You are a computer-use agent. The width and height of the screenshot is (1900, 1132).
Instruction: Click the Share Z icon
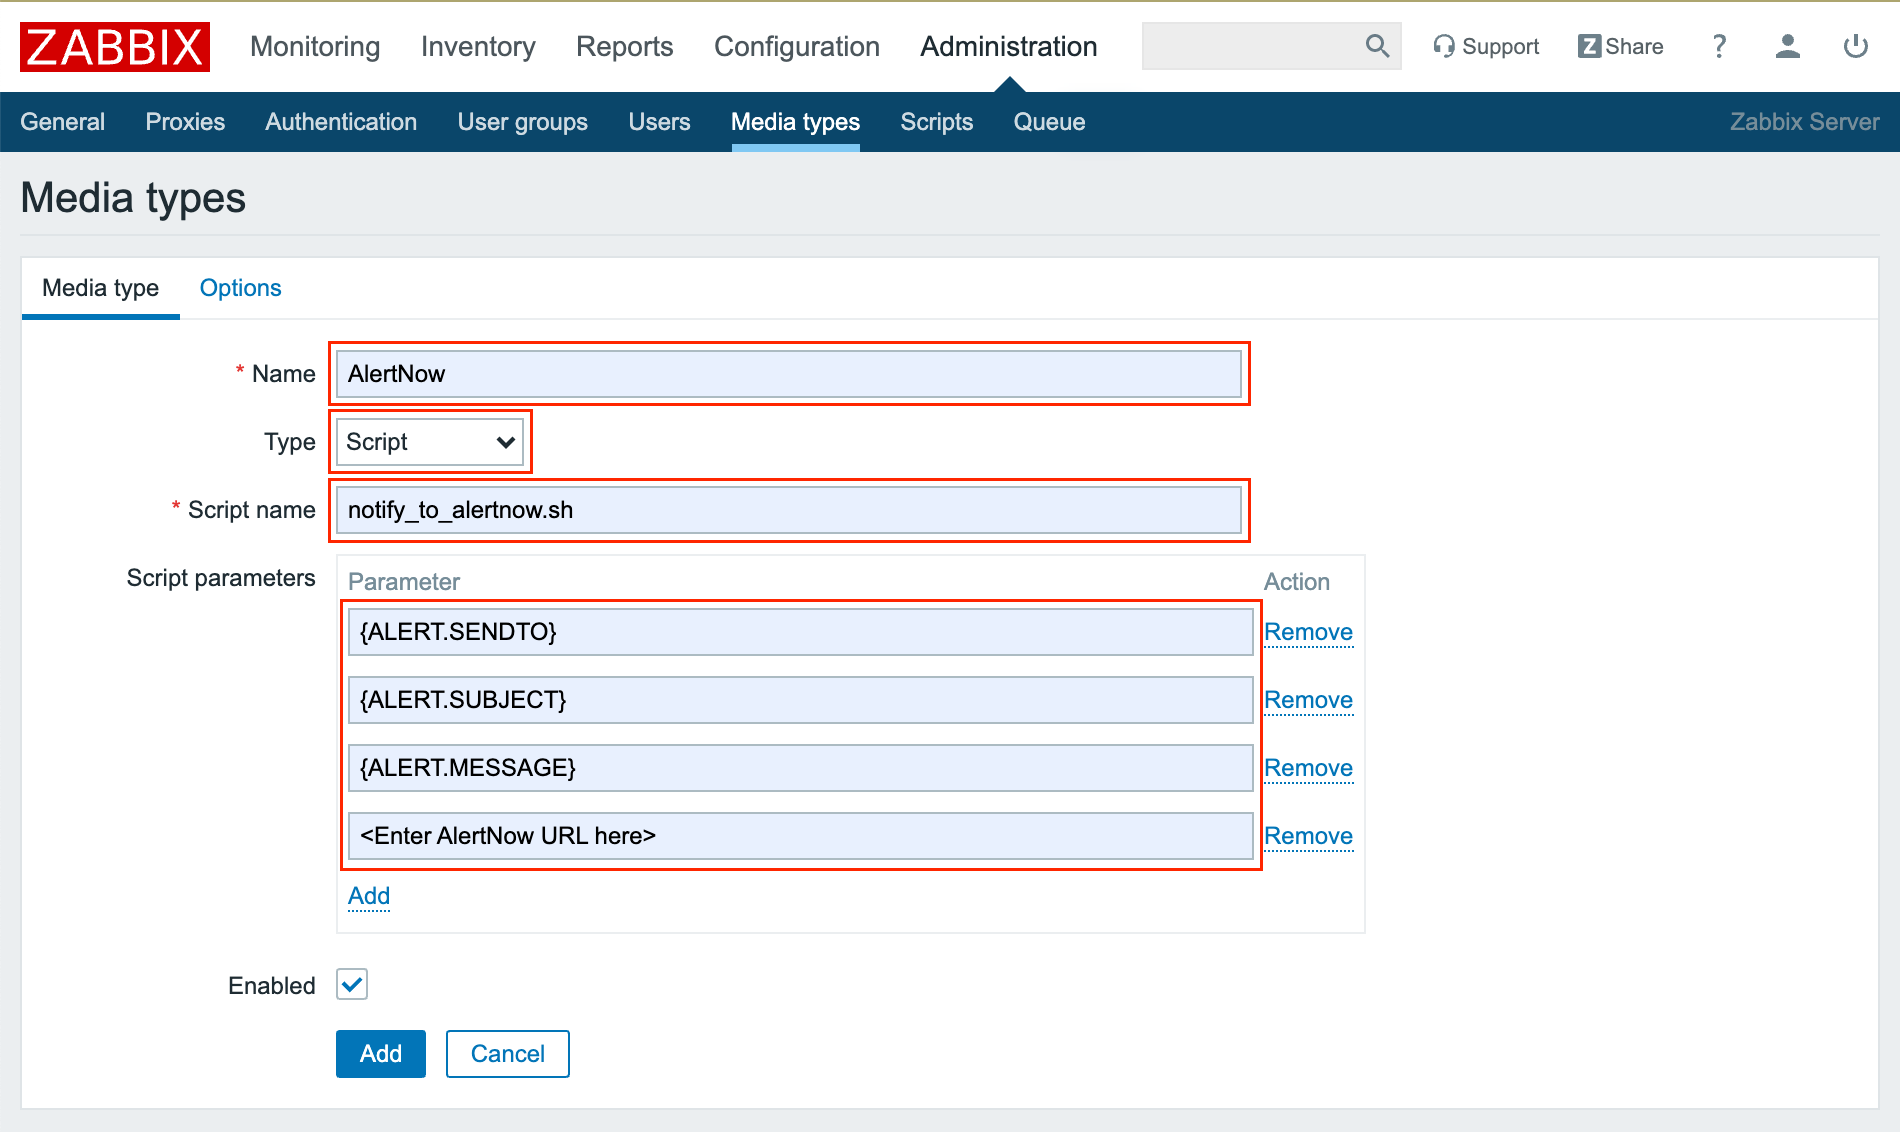coord(1589,46)
